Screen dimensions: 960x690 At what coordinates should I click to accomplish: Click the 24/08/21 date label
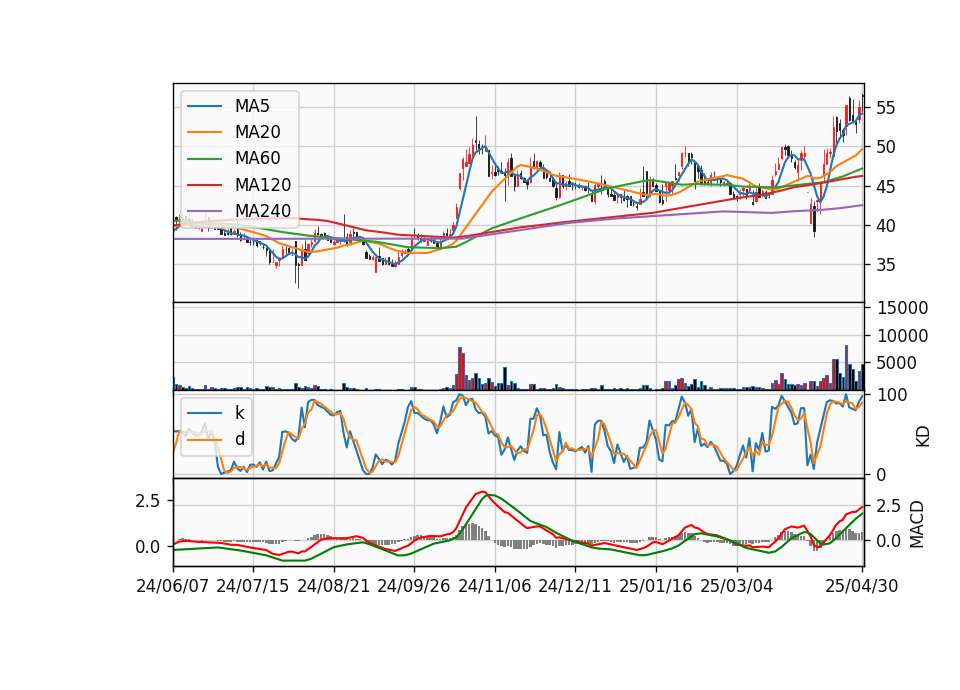point(334,586)
